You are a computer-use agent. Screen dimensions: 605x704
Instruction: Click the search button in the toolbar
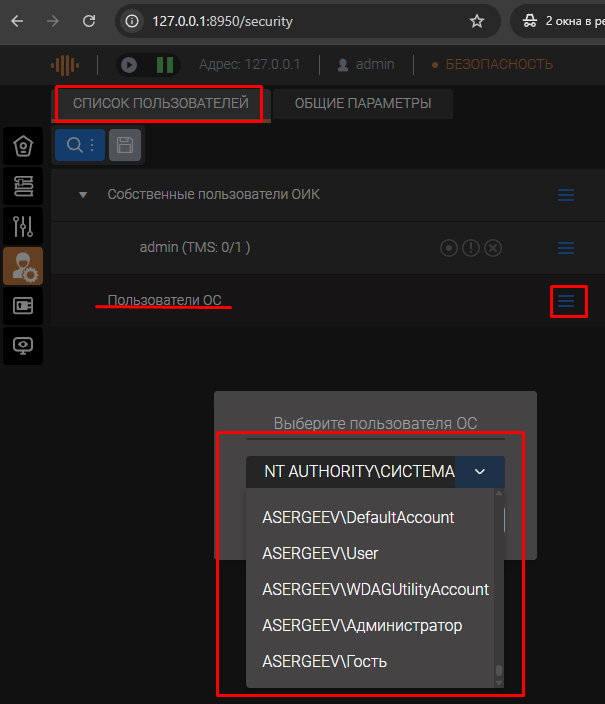click(x=75, y=145)
